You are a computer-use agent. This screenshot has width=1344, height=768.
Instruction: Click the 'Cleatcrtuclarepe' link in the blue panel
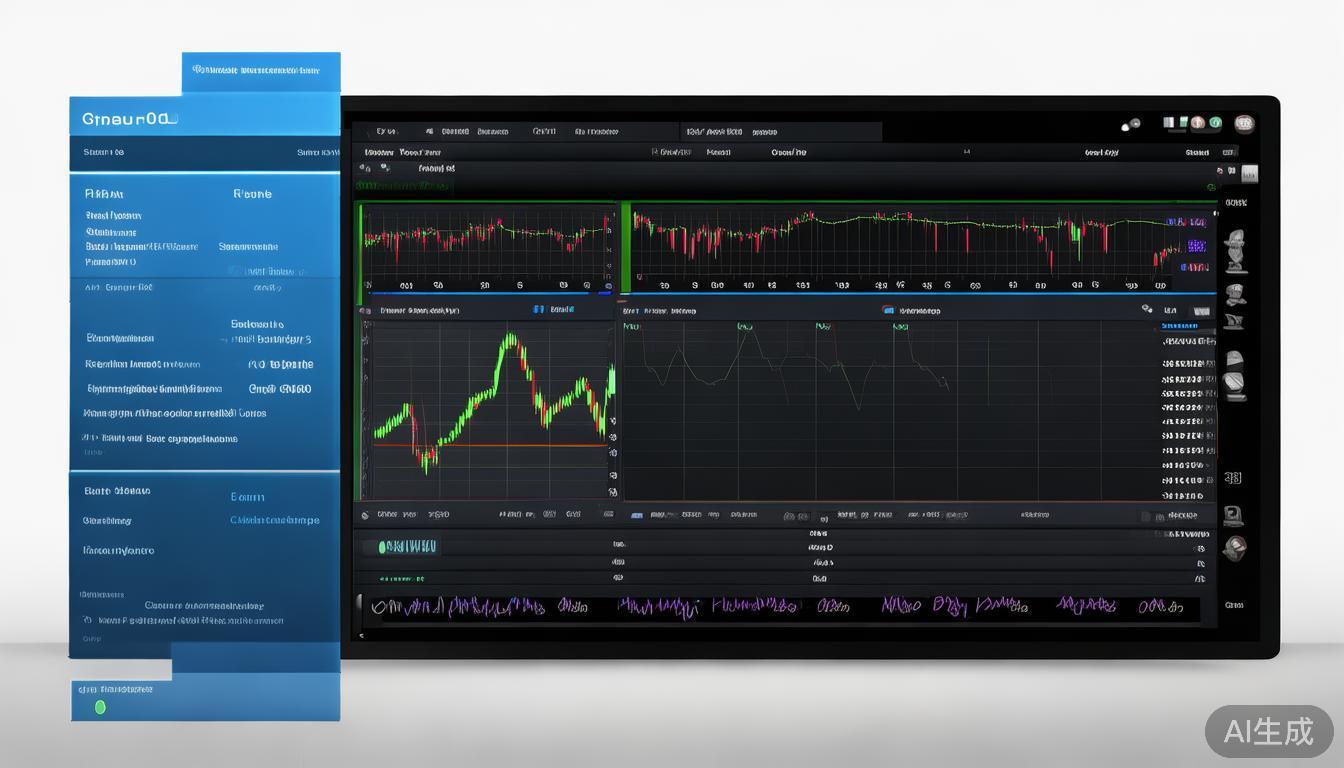tap(274, 520)
